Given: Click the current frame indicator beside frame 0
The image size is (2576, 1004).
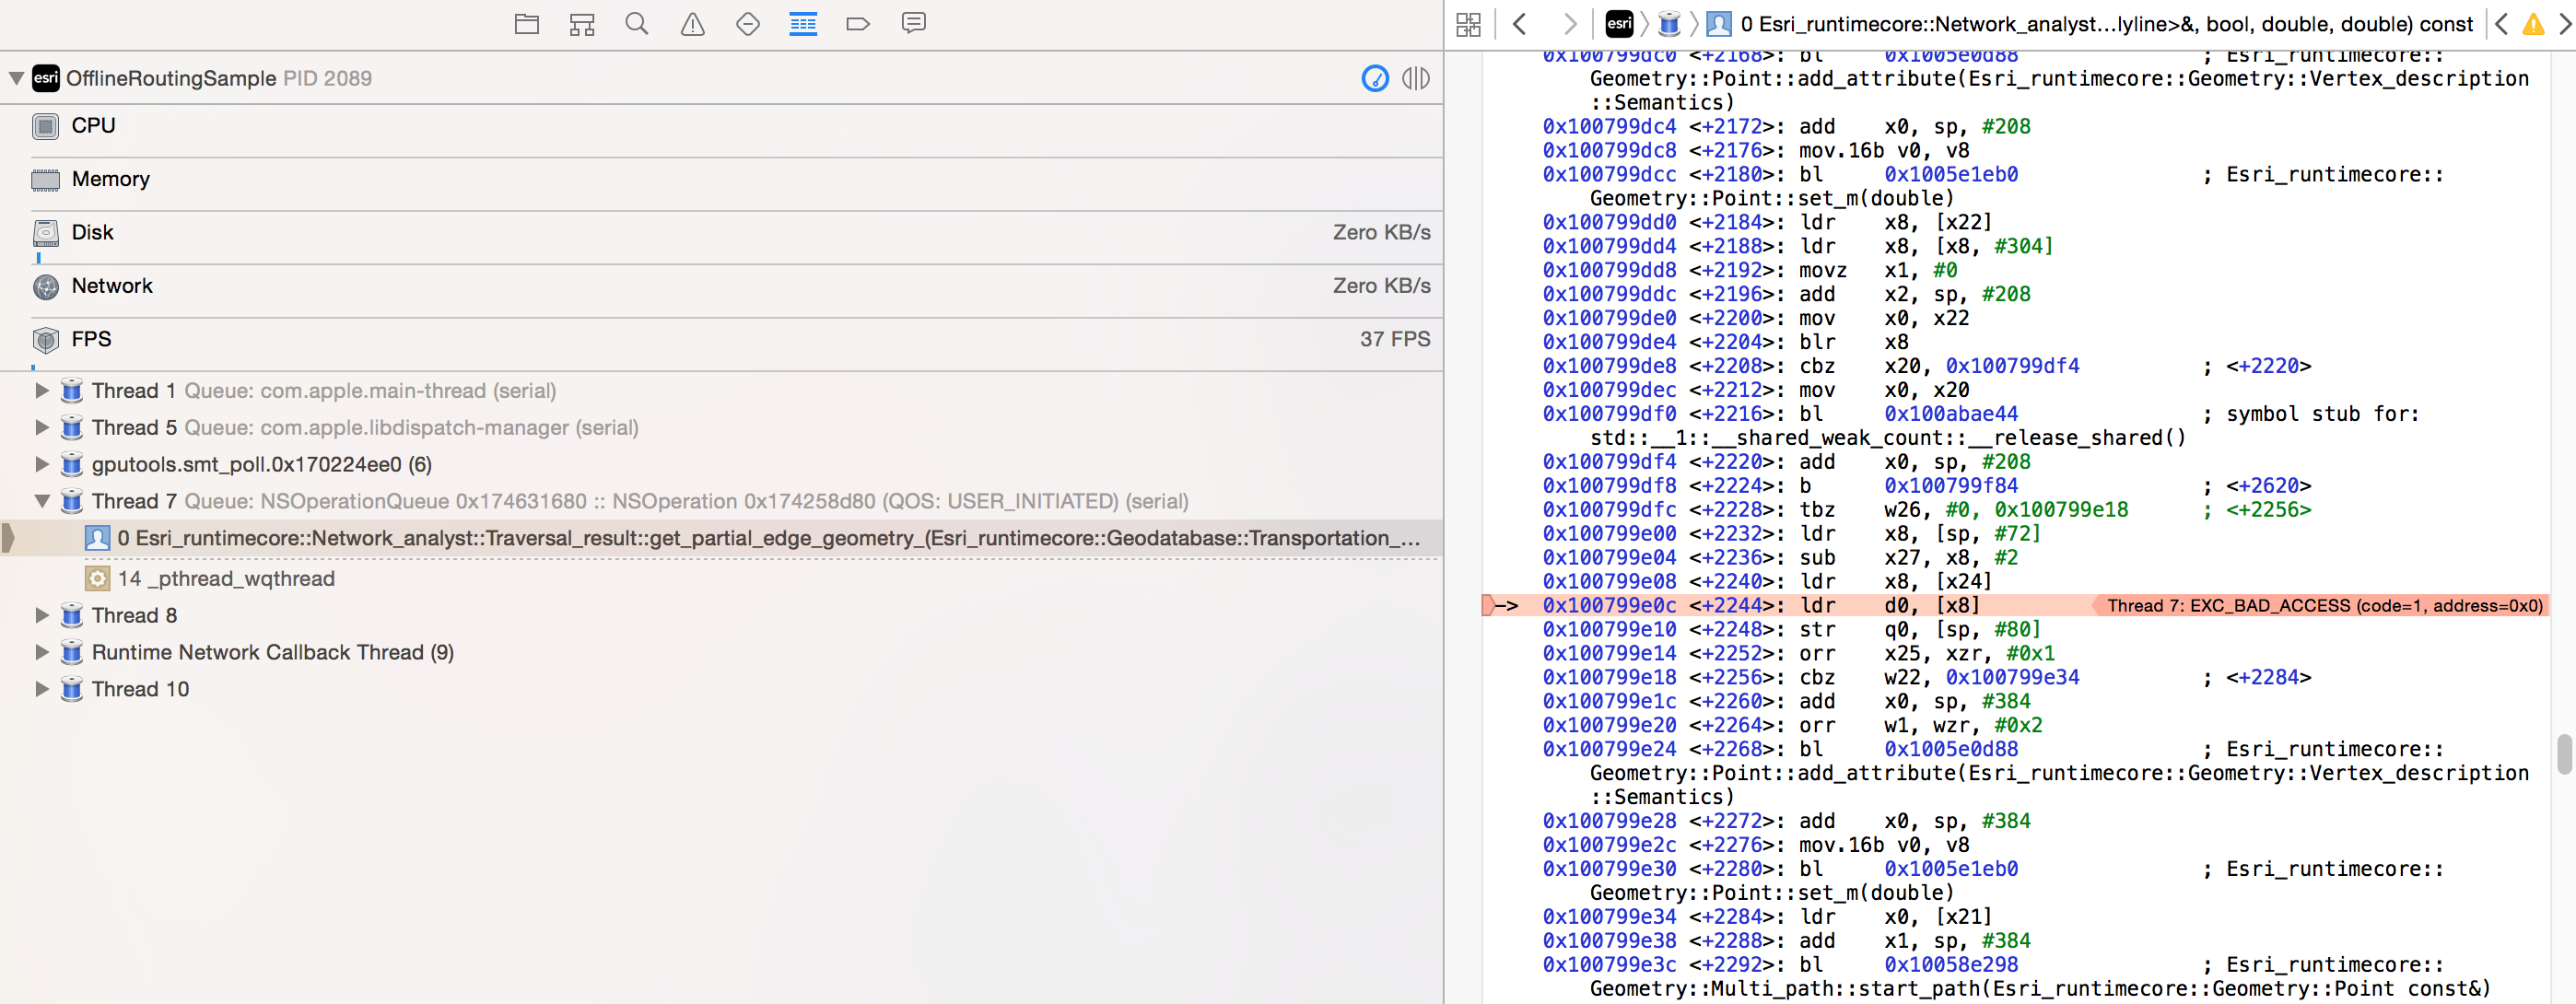Looking at the screenshot, I should coord(8,538).
